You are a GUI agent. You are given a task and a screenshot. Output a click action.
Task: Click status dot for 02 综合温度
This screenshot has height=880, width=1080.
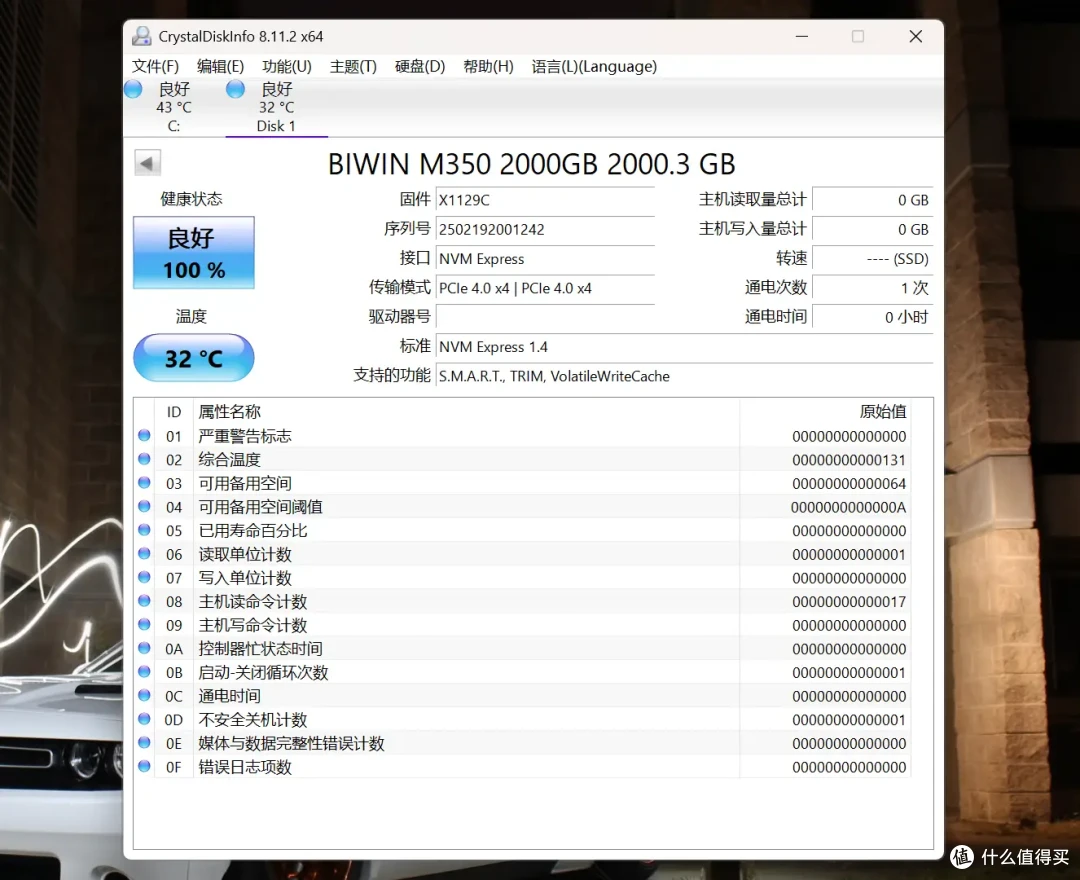(144, 459)
